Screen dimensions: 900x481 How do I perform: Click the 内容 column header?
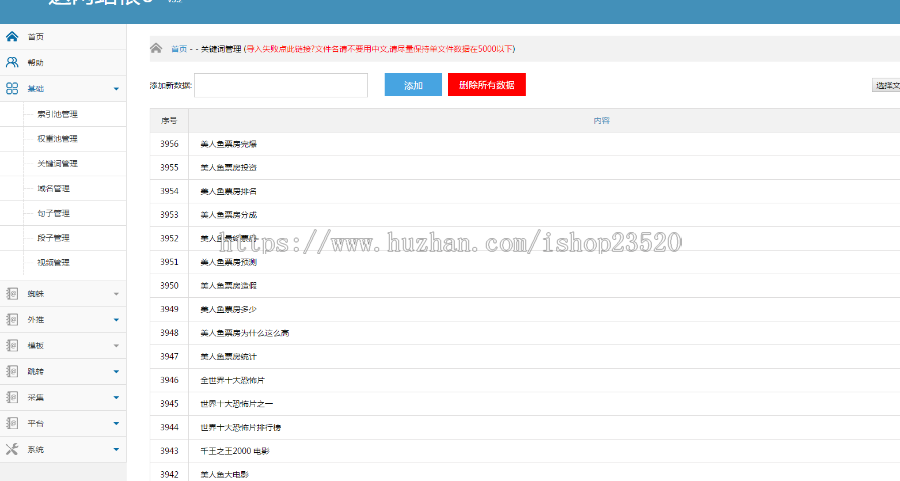point(602,121)
